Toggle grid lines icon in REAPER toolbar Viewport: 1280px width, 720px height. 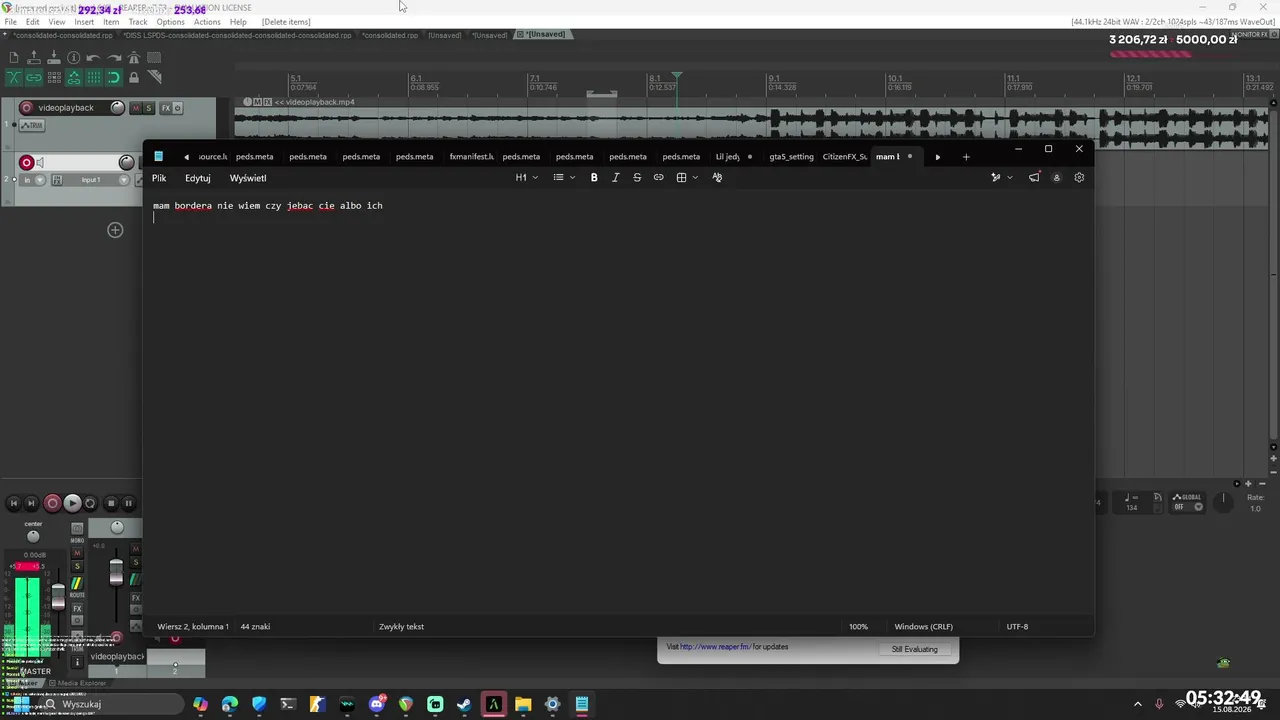tap(94, 78)
